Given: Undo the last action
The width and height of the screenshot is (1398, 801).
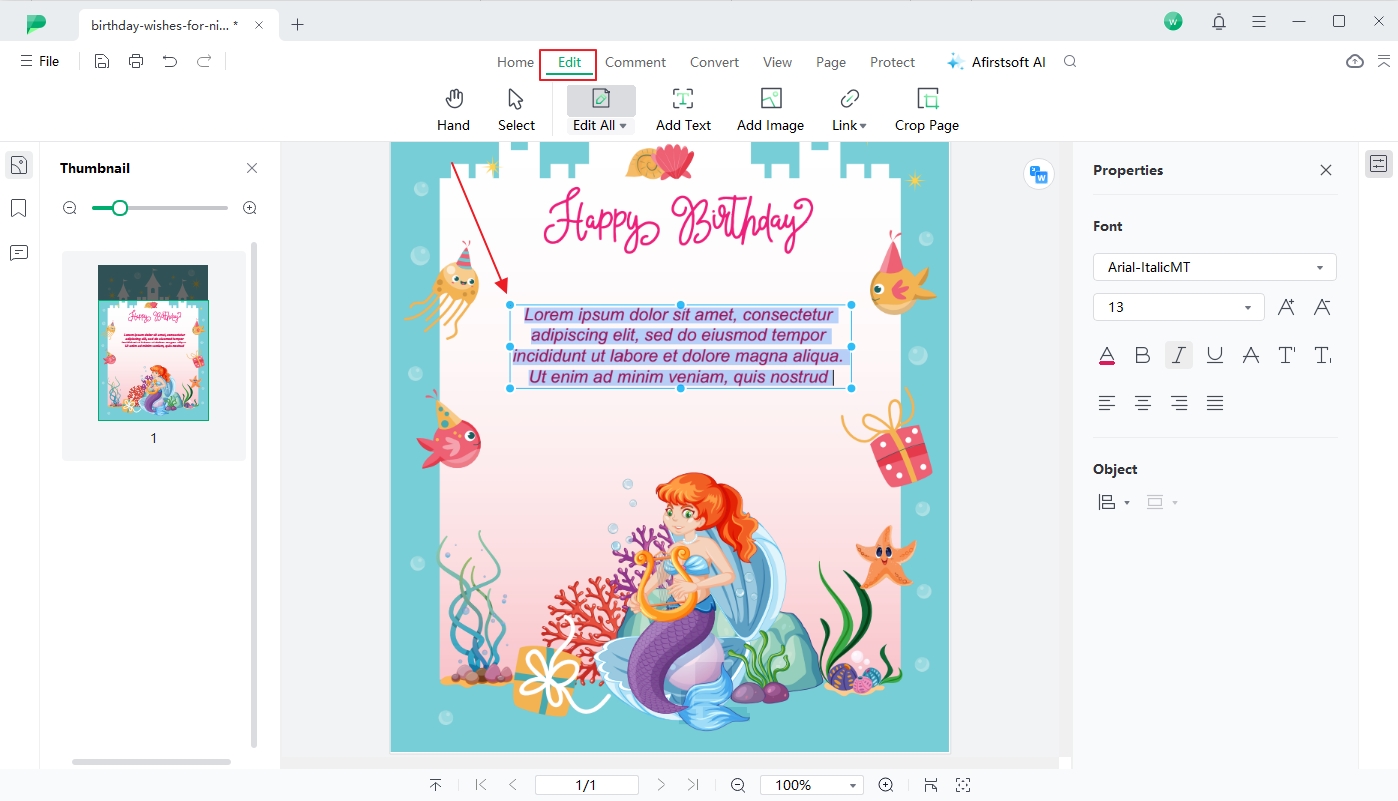Looking at the screenshot, I should 170,61.
